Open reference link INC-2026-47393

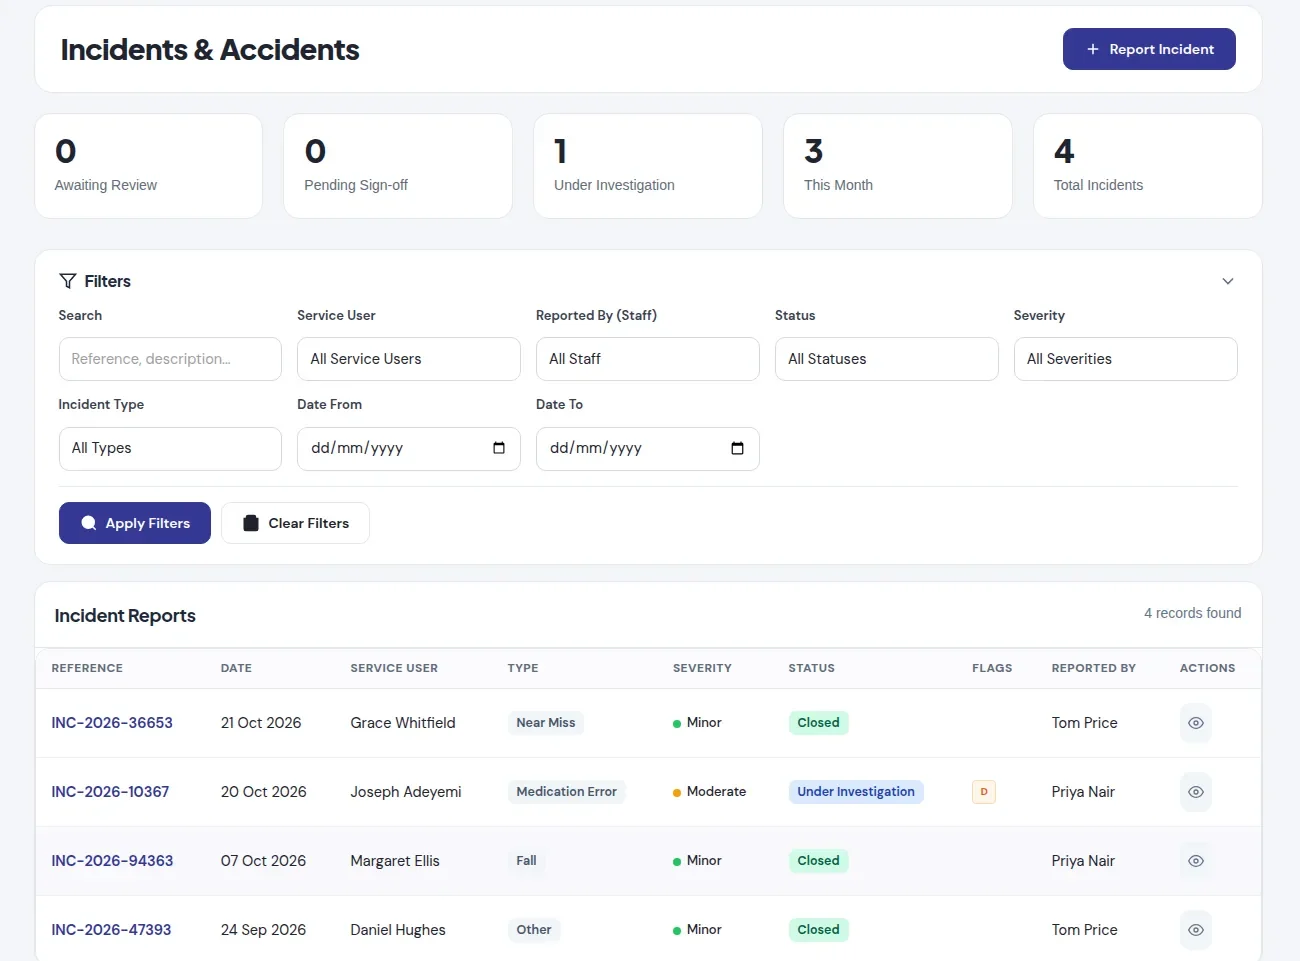click(111, 930)
